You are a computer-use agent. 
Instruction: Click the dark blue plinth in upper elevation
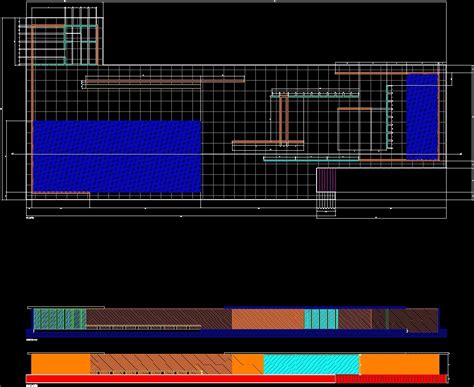[236, 333]
